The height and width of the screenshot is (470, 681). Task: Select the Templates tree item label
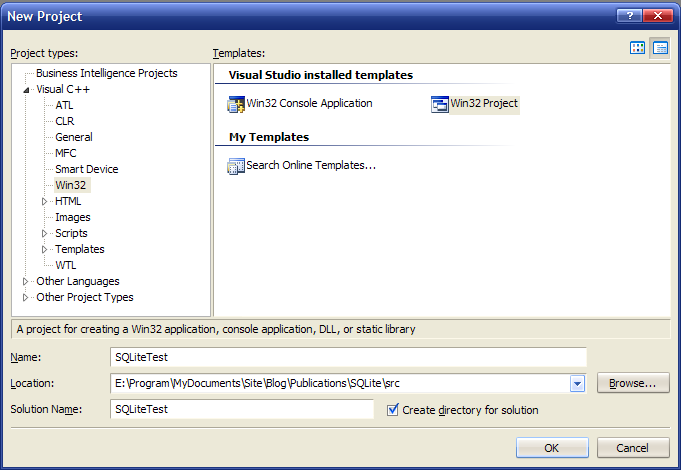pos(80,250)
